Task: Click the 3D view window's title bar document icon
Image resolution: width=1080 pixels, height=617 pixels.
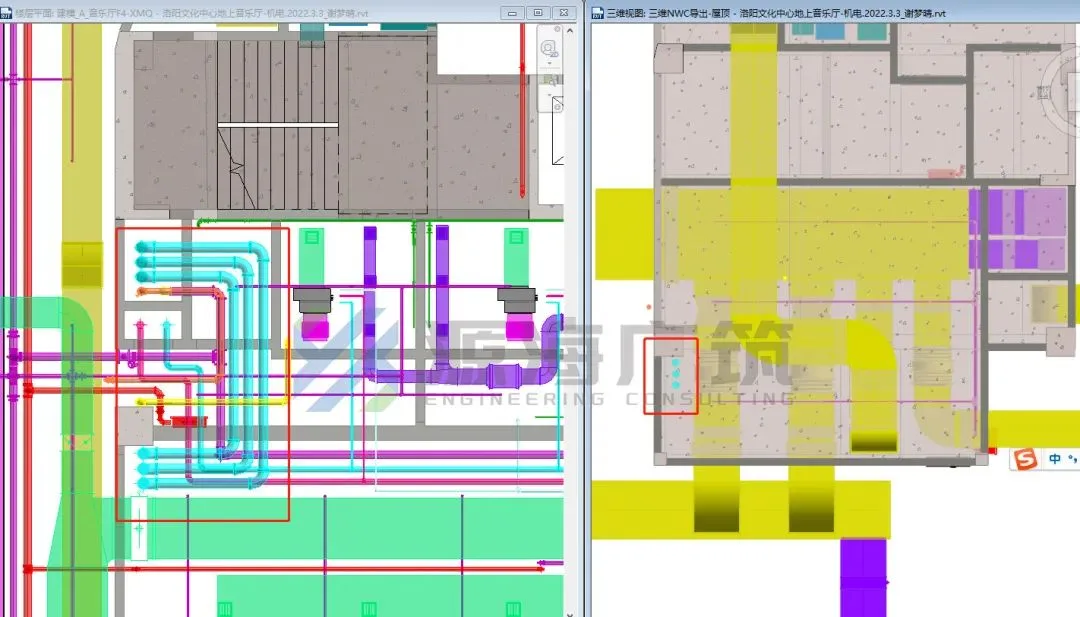Action: [x=598, y=12]
